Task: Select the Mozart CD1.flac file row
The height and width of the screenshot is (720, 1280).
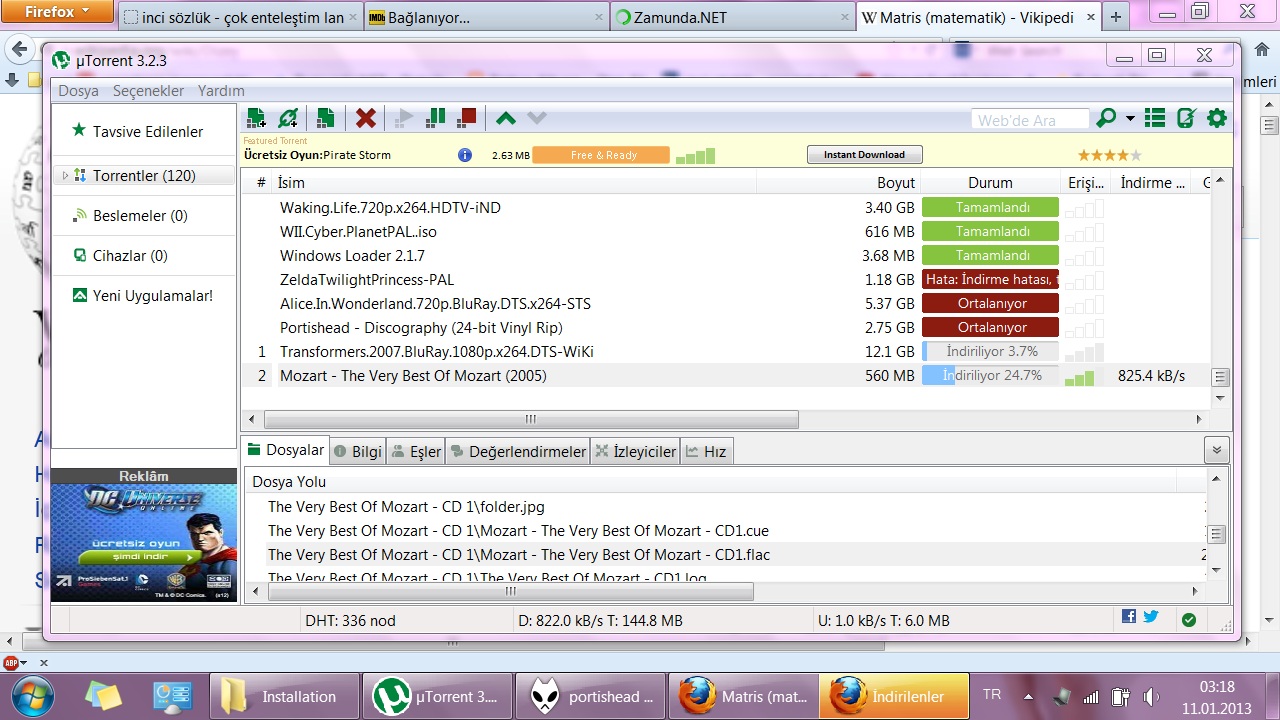Action: pyautogui.click(x=724, y=555)
